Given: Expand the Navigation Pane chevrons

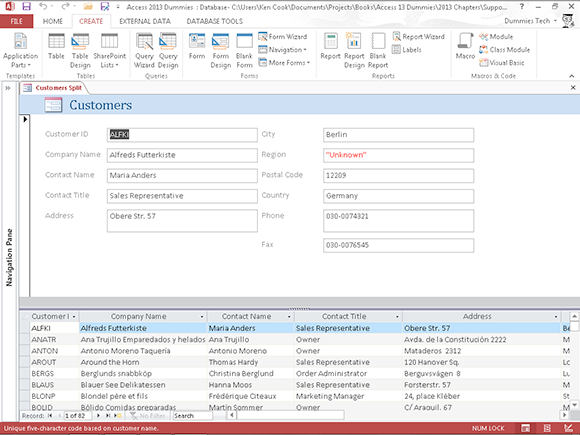Looking at the screenshot, I should [8, 88].
